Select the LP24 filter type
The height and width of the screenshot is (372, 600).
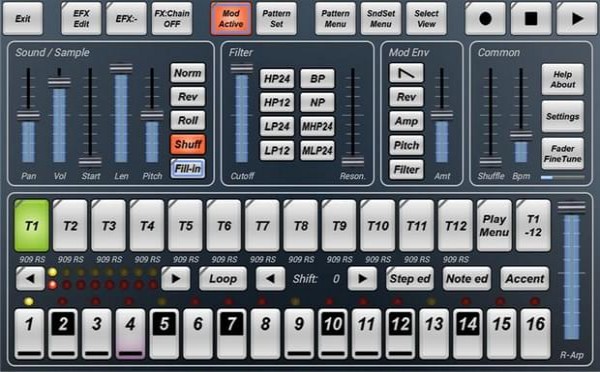pyautogui.click(x=277, y=126)
